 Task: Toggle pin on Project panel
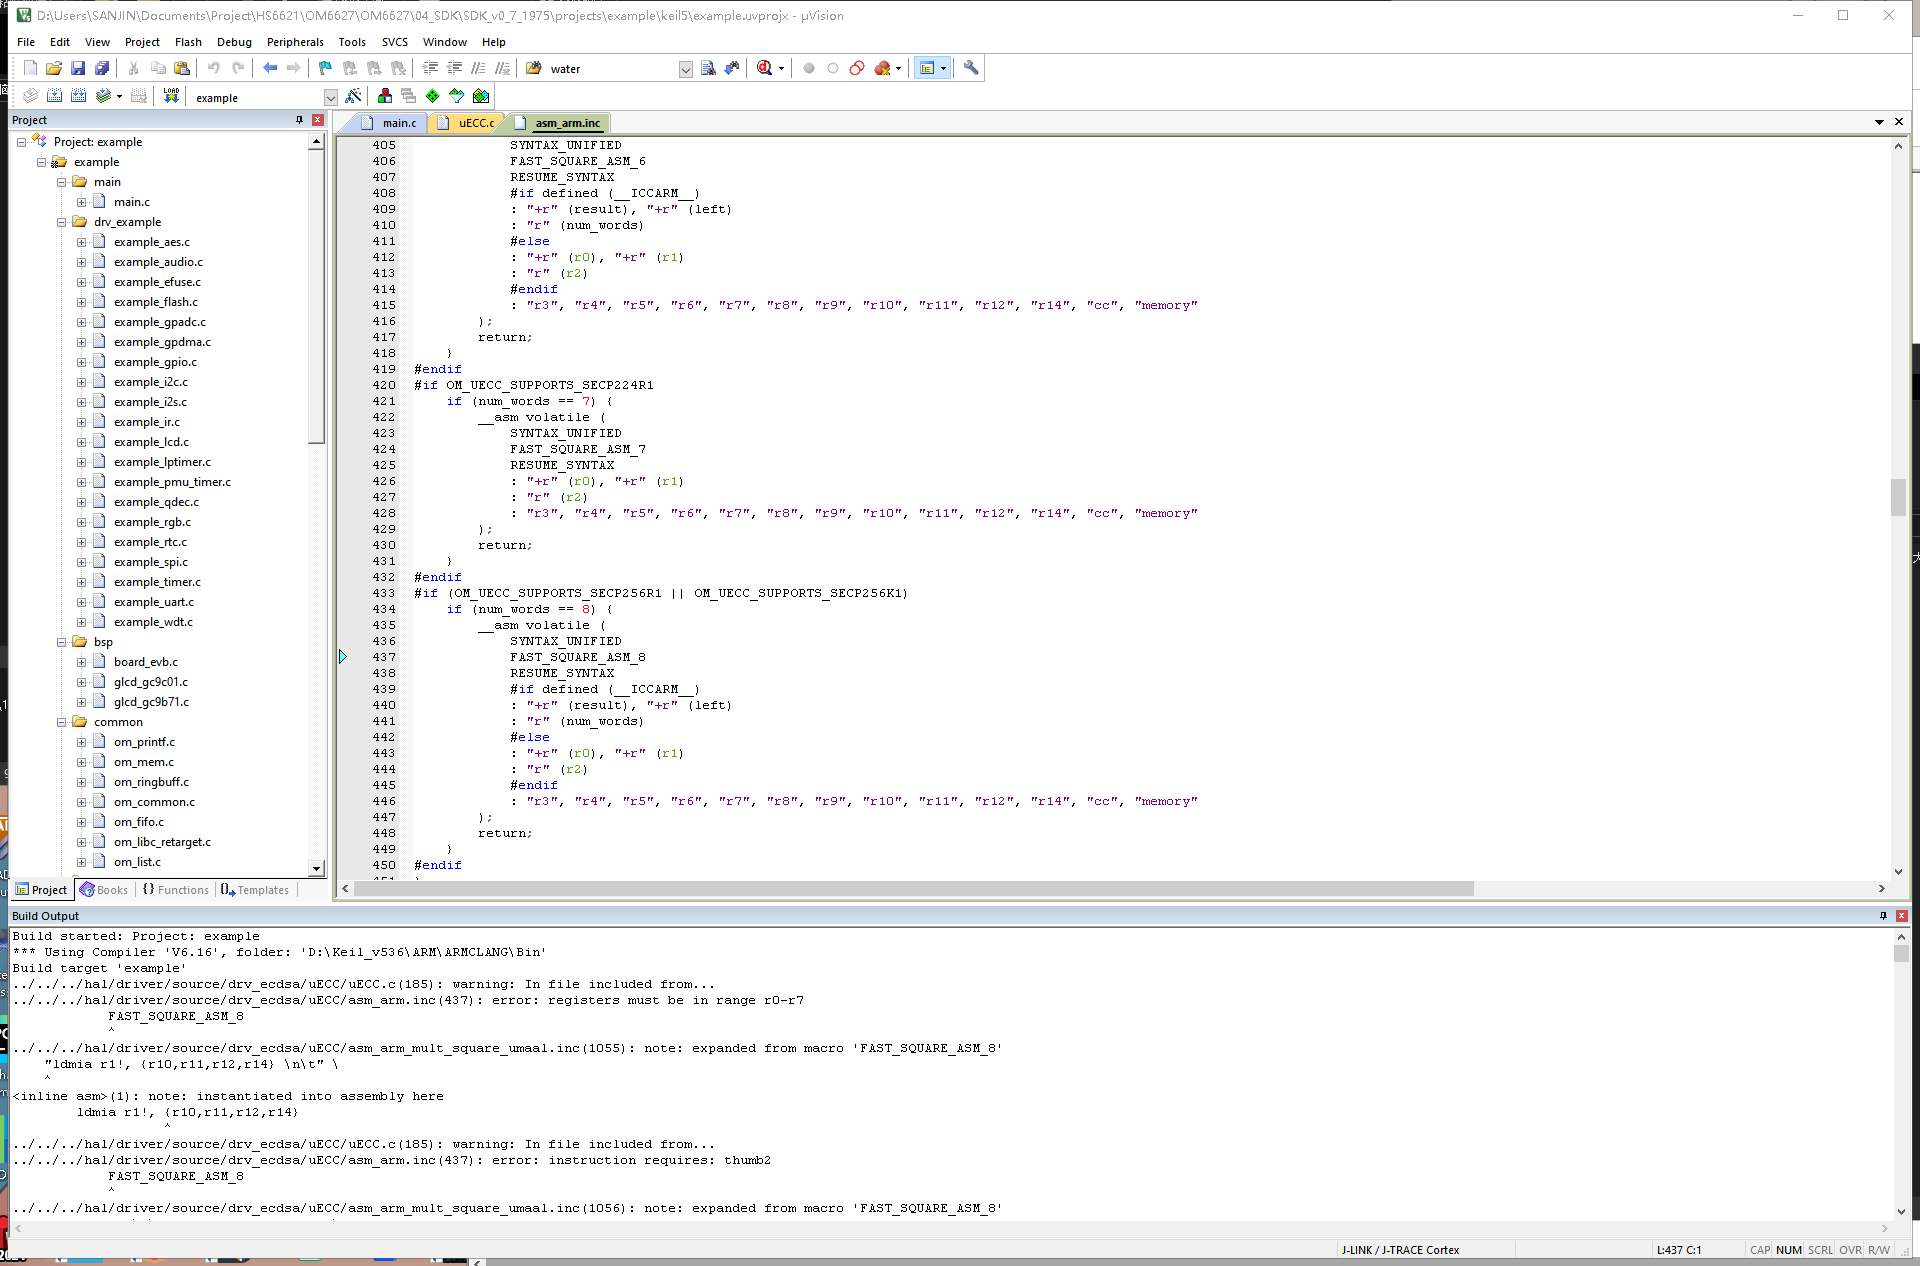tap(299, 120)
